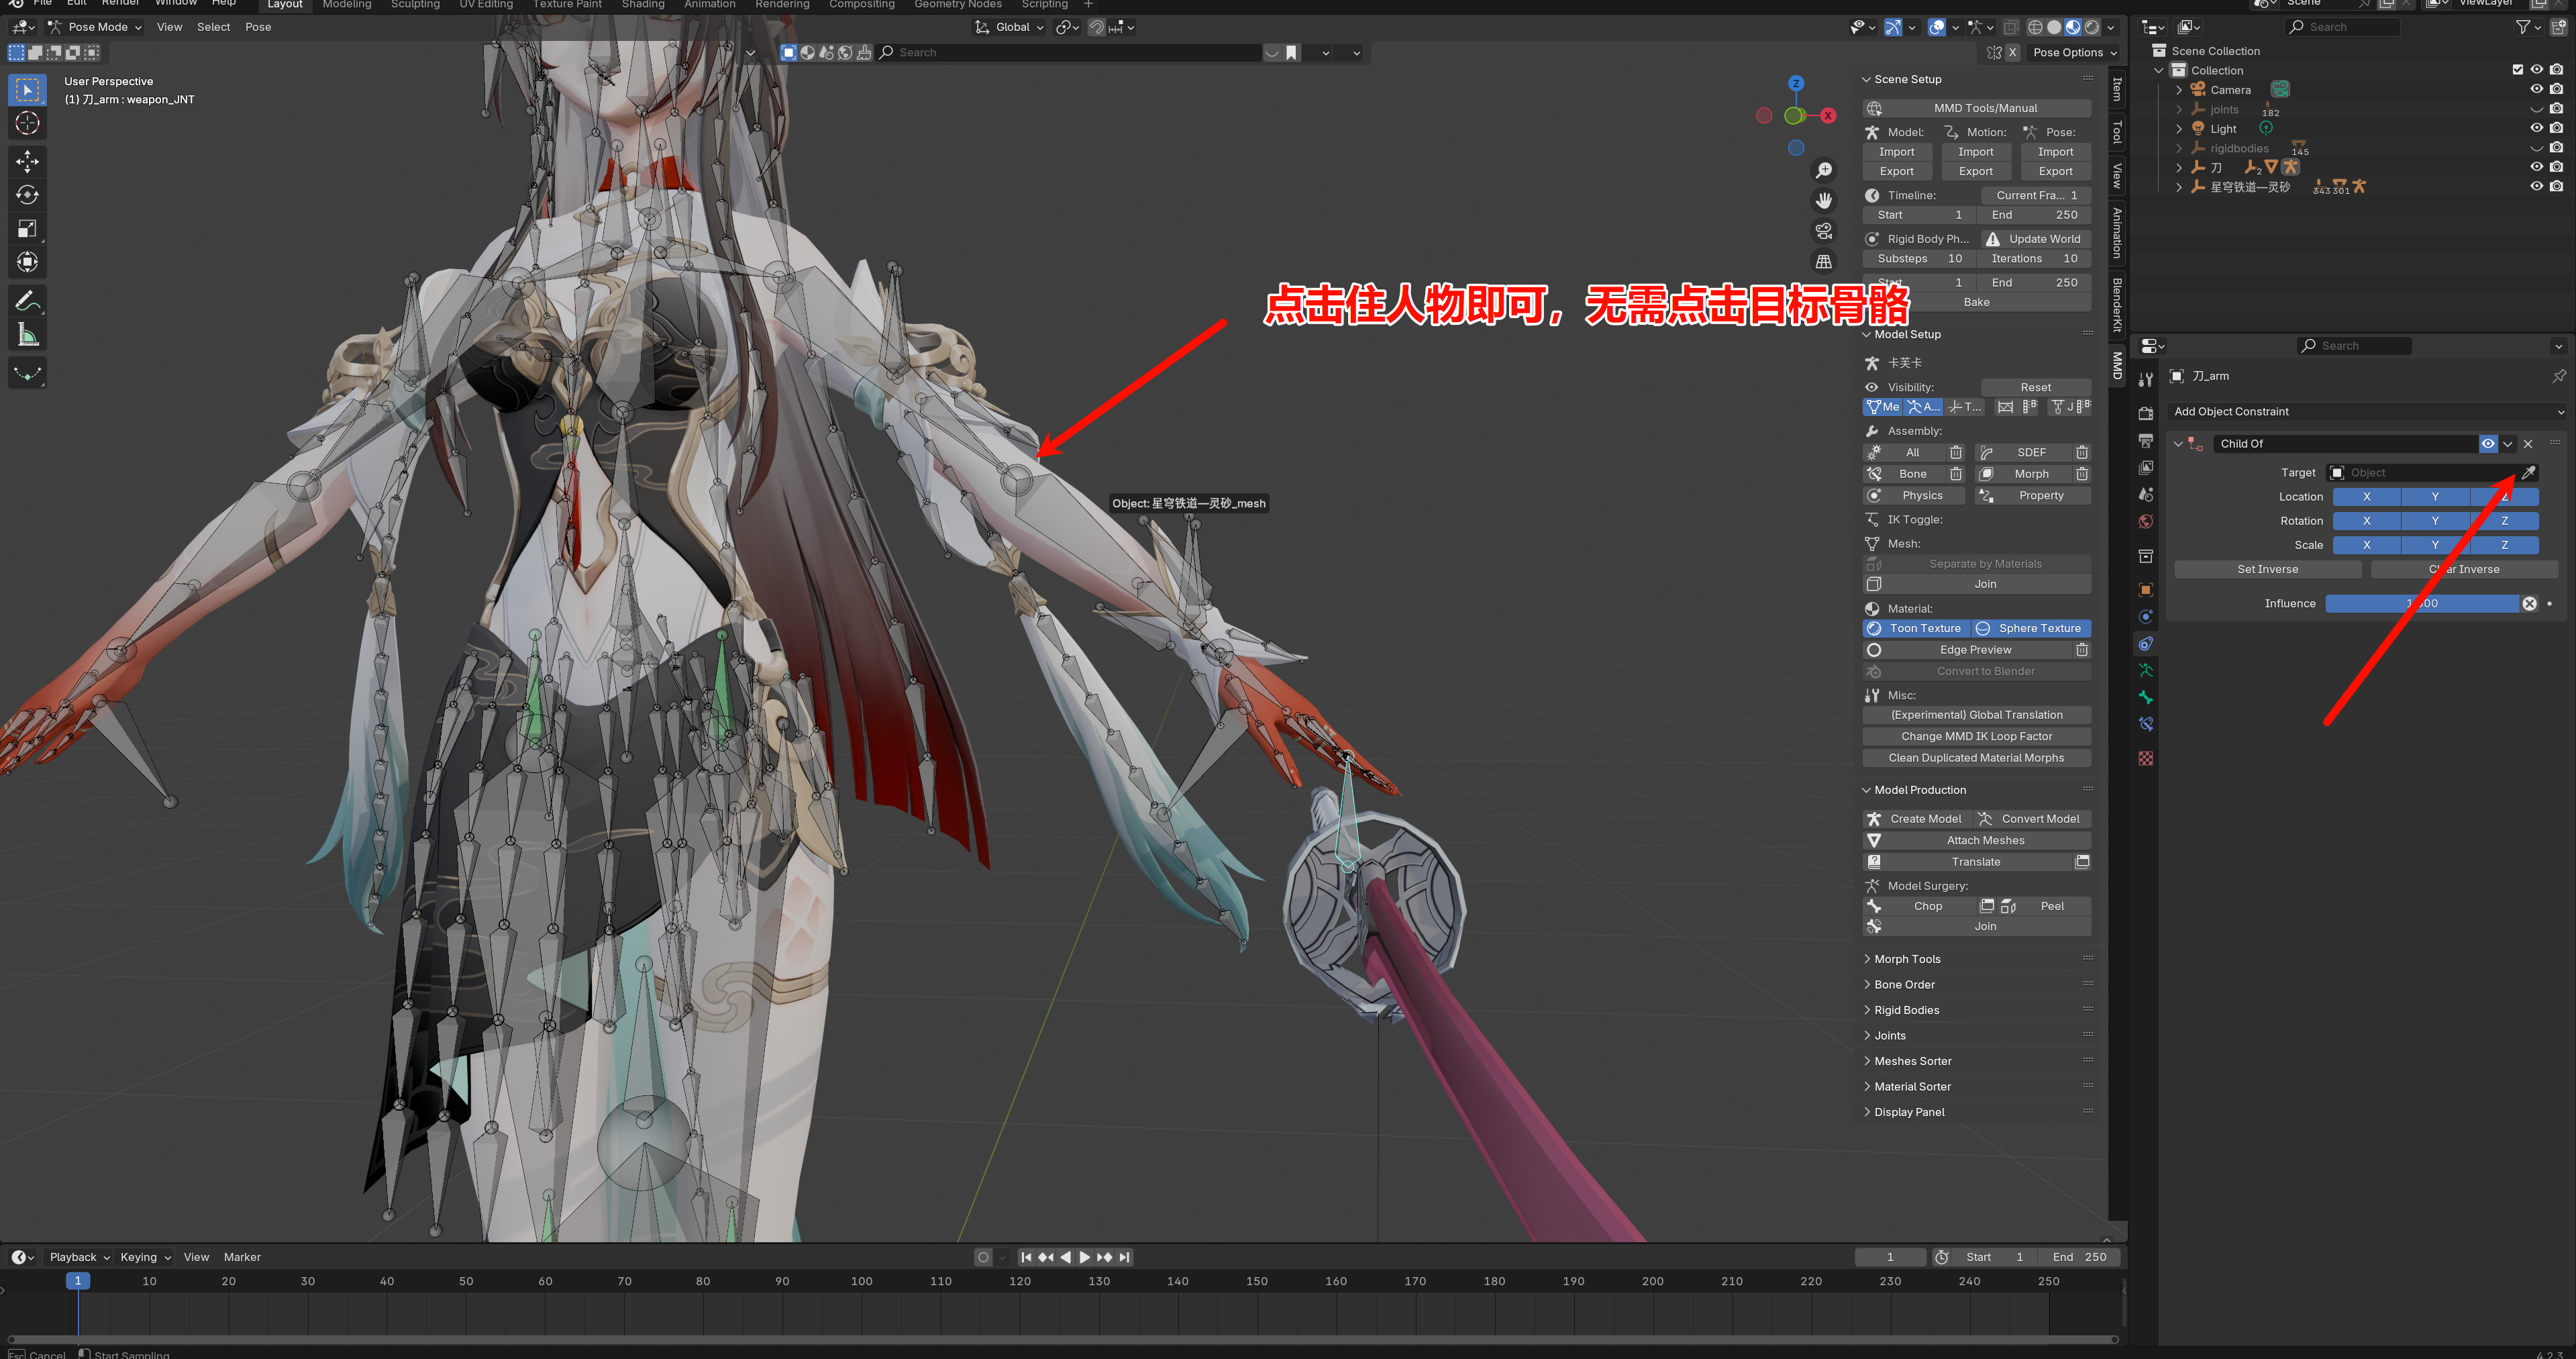Delete Edge Preview via trash icon

2082,650
